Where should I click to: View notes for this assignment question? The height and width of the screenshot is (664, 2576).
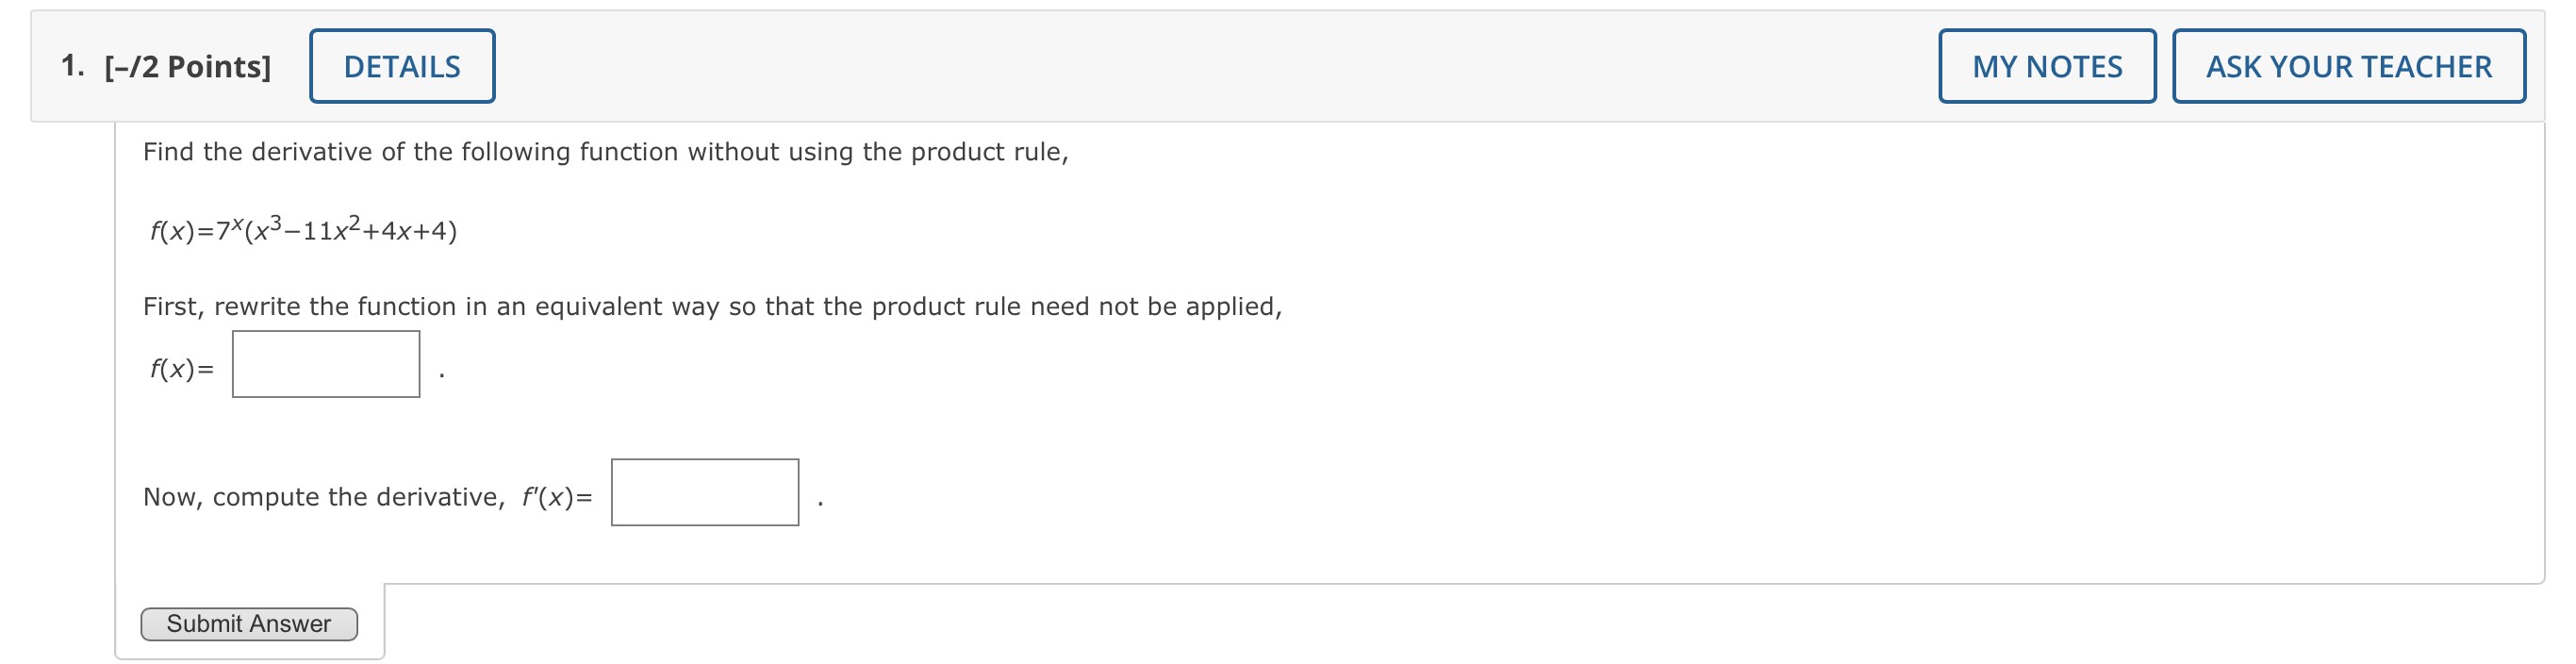[2046, 65]
